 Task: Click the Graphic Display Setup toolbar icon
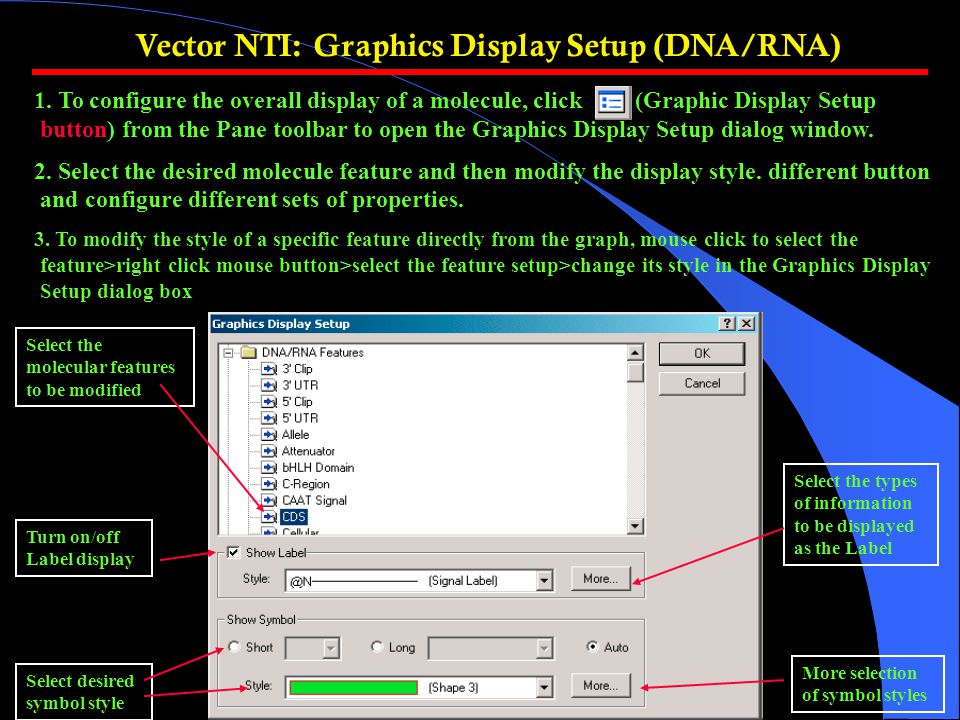tap(613, 102)
